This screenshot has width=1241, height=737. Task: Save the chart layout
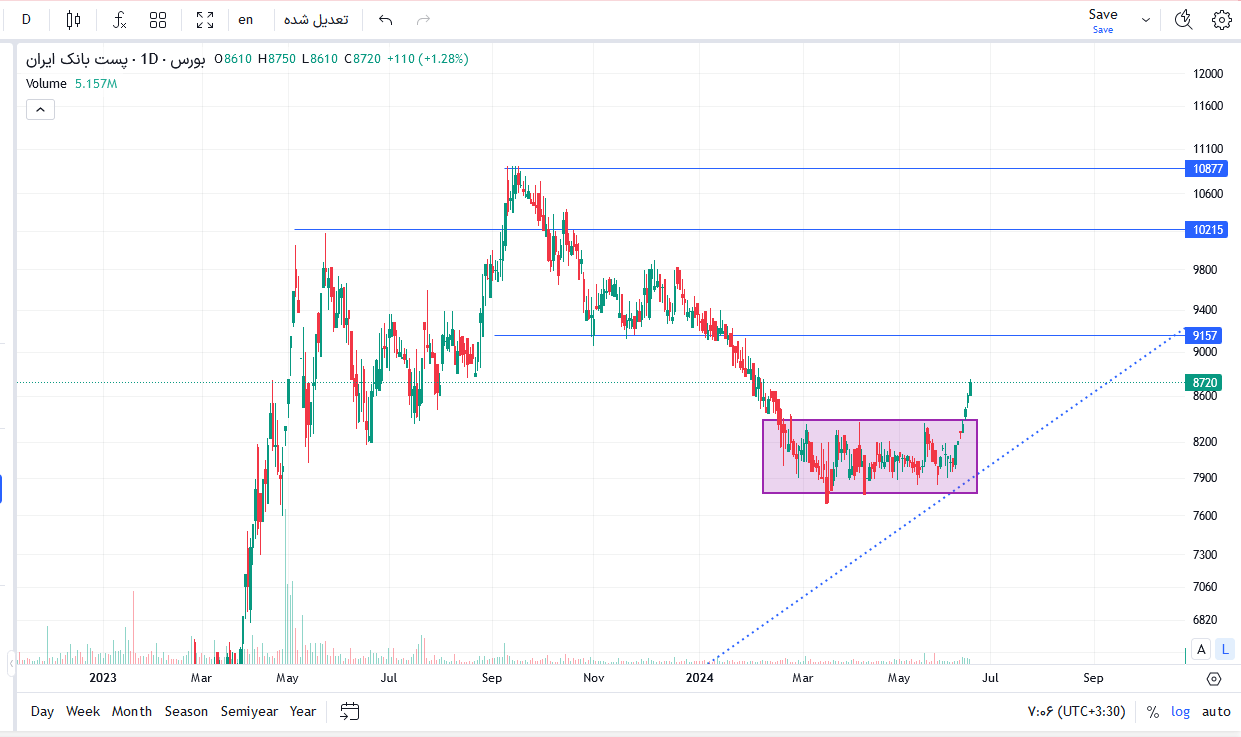(x=1103, y=19)
